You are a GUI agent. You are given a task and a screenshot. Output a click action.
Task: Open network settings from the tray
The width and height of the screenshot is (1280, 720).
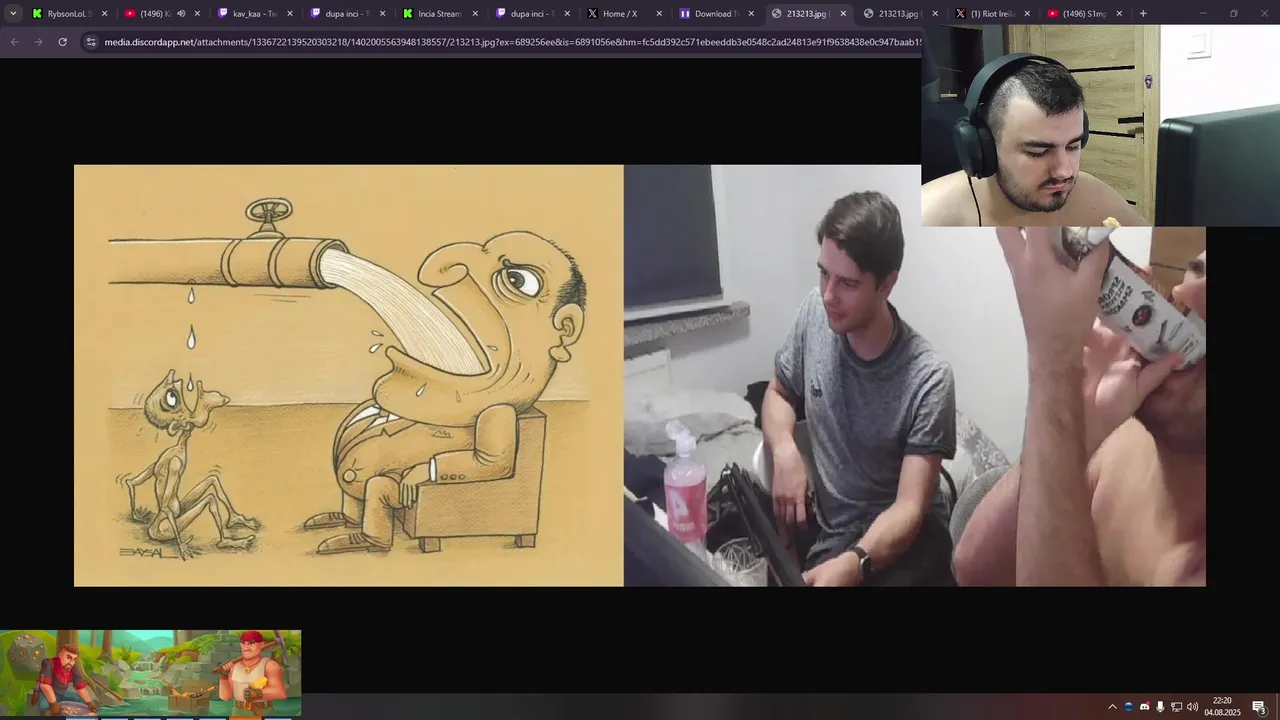click(x=1176, y=707)
